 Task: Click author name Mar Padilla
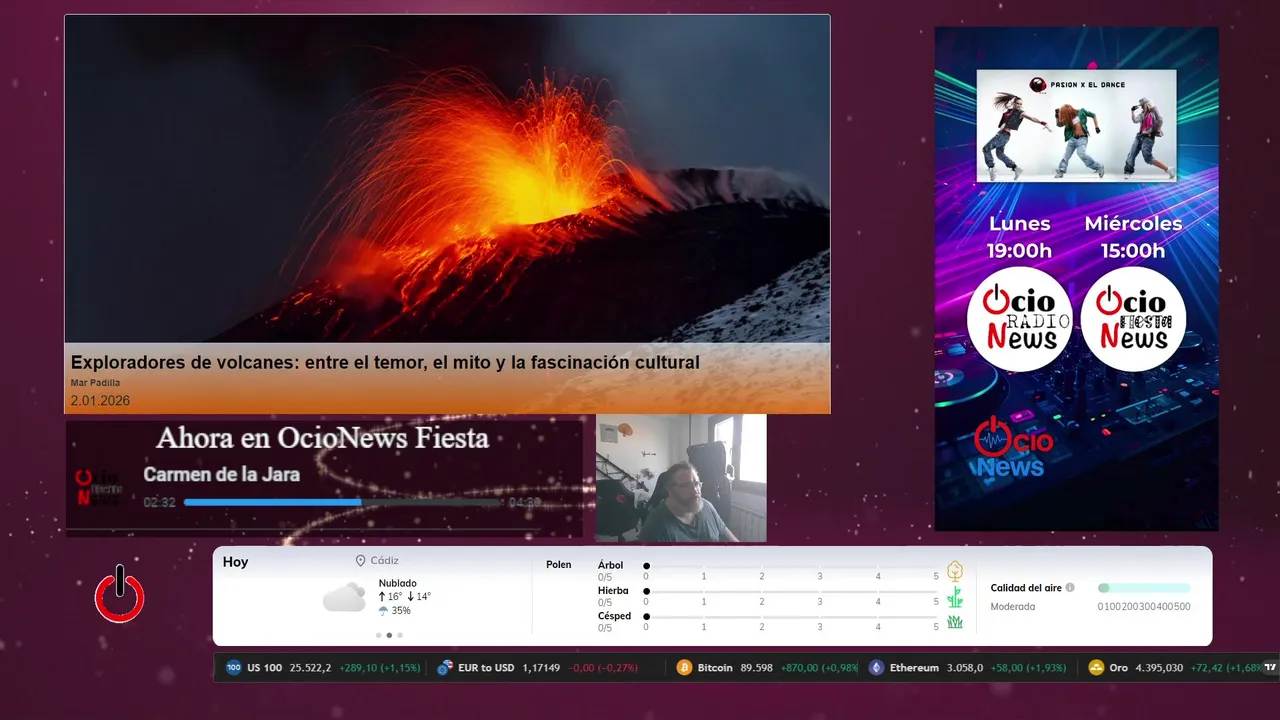(95, 383)
